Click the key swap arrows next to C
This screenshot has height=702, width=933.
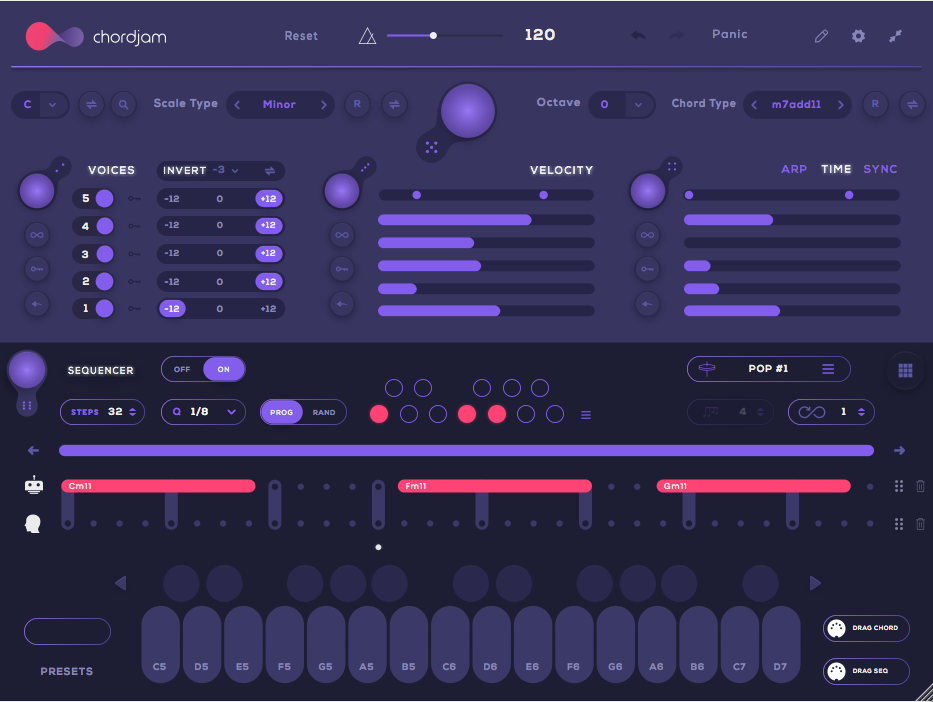[91, 105]
